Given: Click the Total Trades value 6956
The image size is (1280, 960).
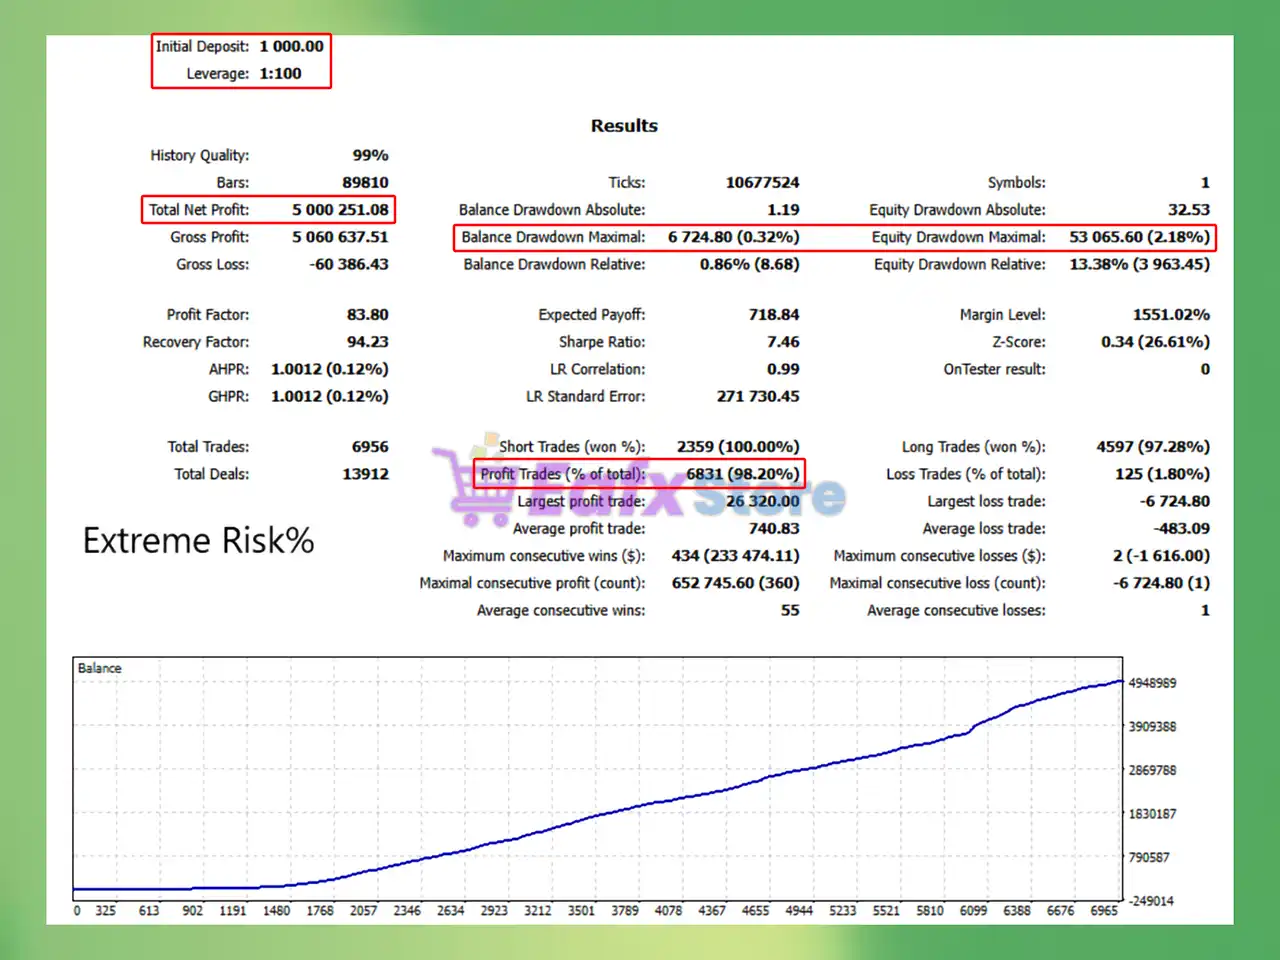Looking at the screenshot, I should [x=370, y=447].
